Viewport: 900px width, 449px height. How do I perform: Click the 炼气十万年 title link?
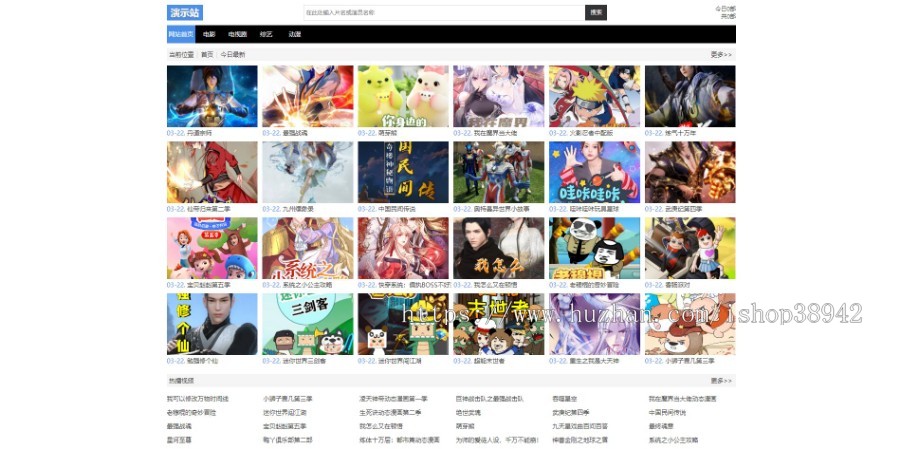point(681,133)
